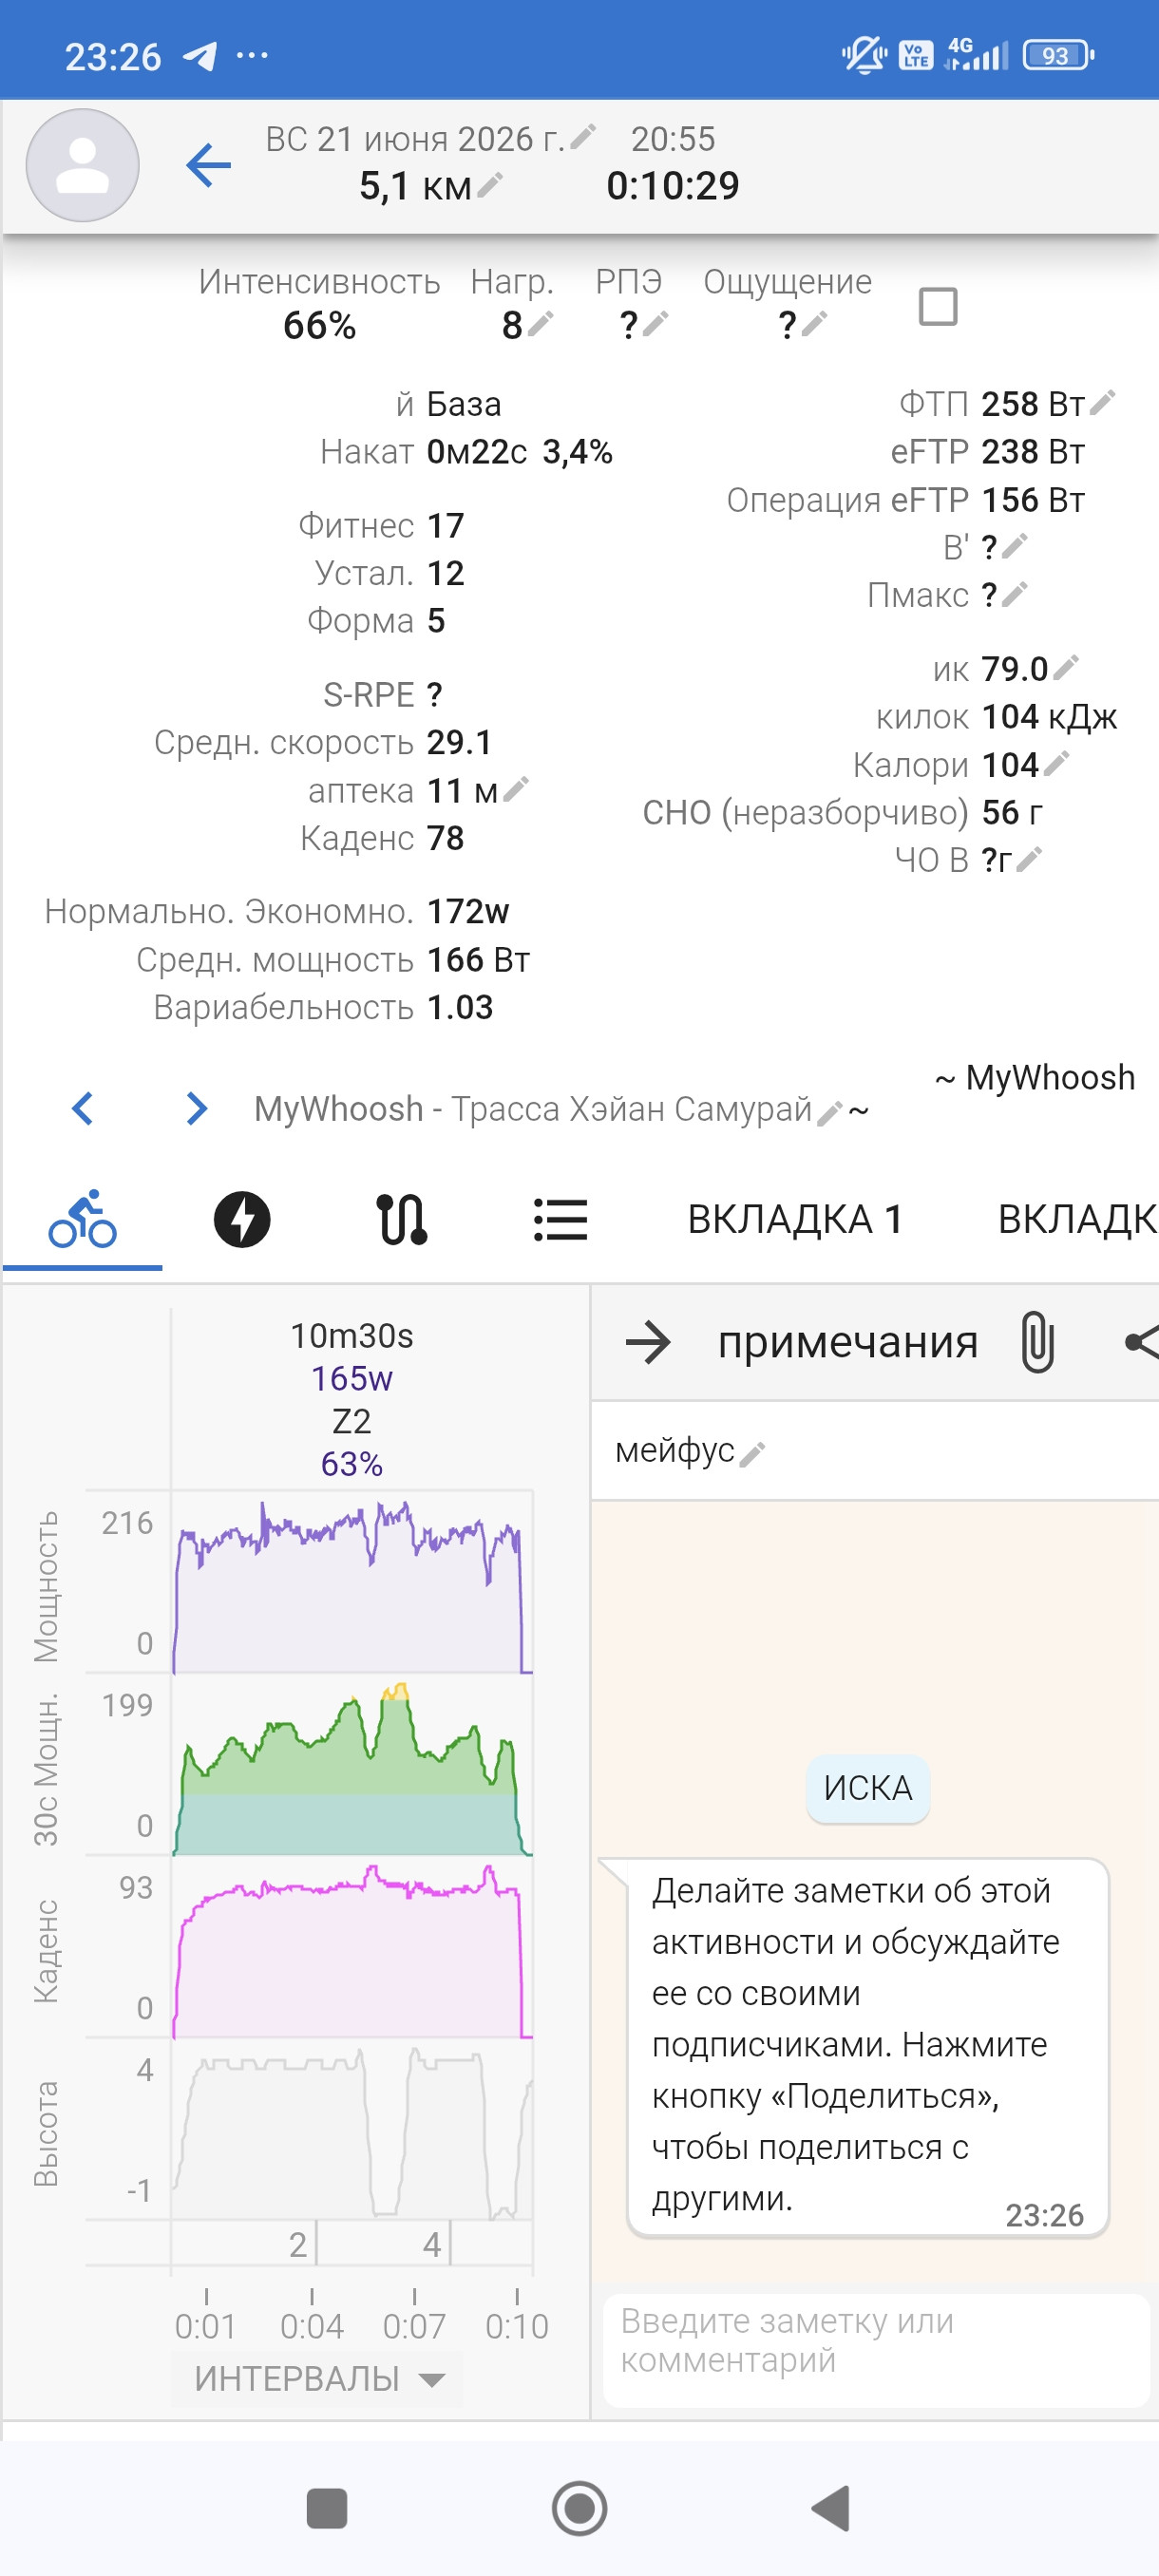Open the route path icon tab
The width and height of the screenshot is (1159, 2576).
click(402, 1219)
